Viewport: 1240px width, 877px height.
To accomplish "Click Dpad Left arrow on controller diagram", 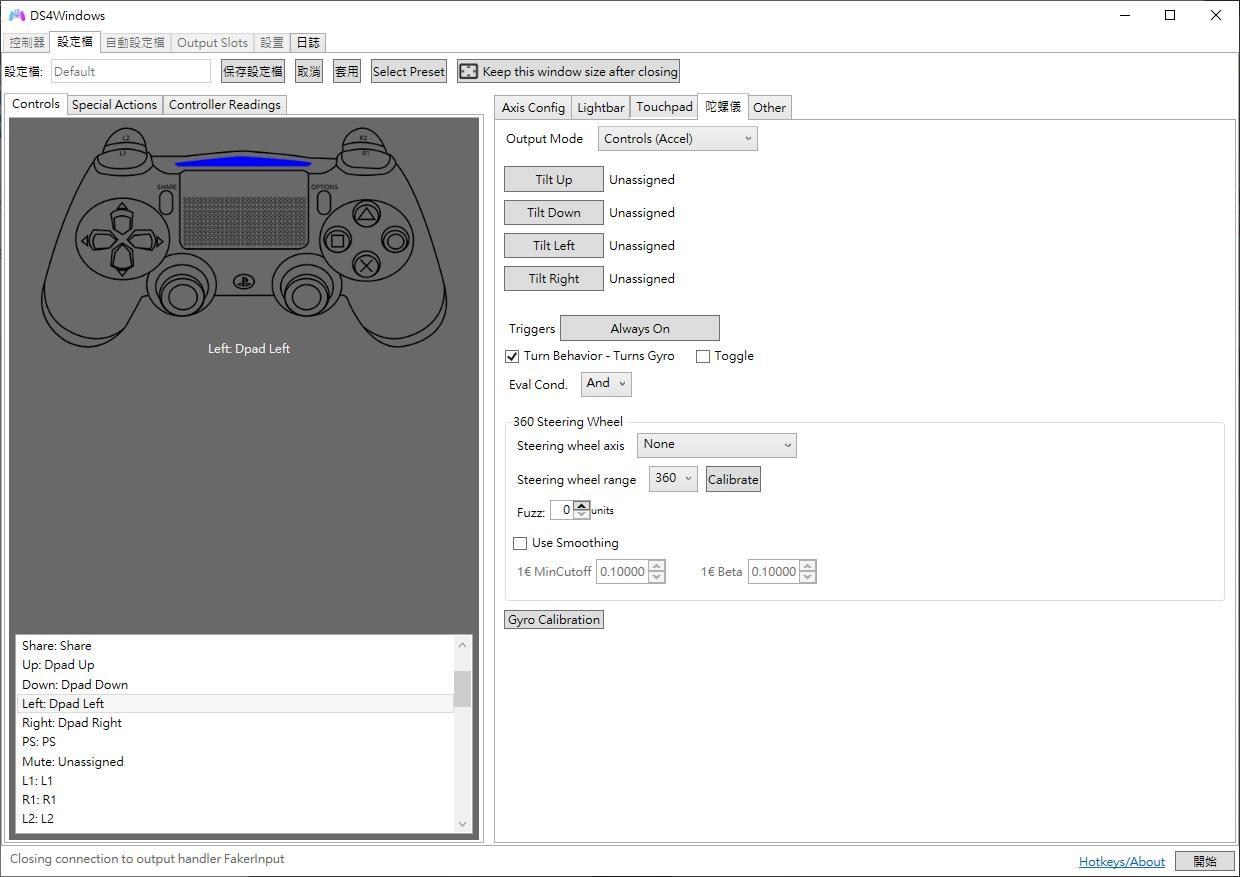I will point(98,240).
